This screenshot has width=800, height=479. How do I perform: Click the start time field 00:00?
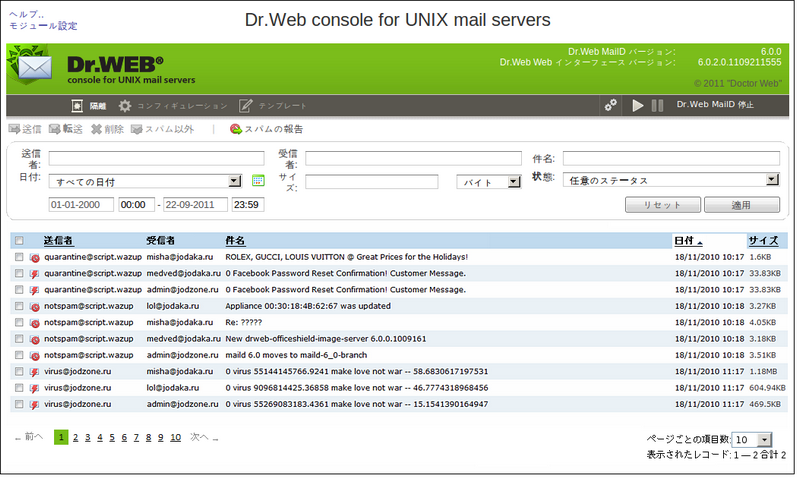(136, 205)
